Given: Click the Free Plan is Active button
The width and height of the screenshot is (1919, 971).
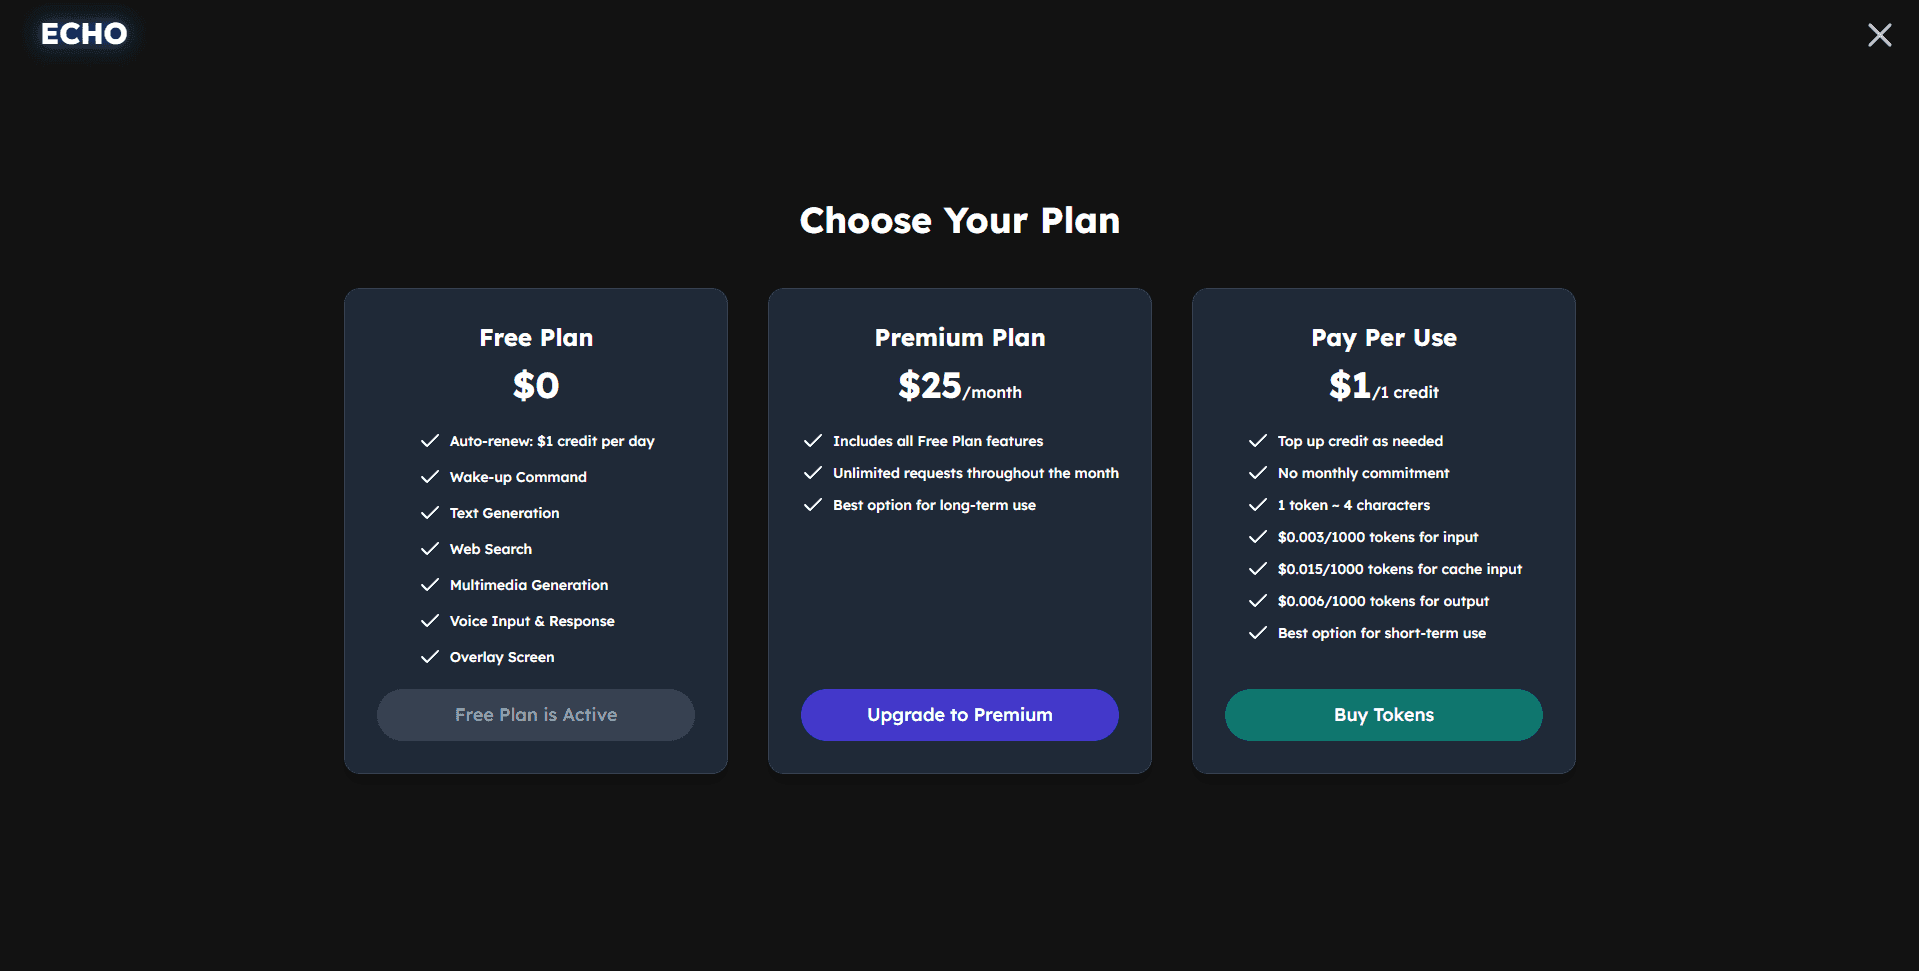Looking at the screenshot, I should point(535,715).
